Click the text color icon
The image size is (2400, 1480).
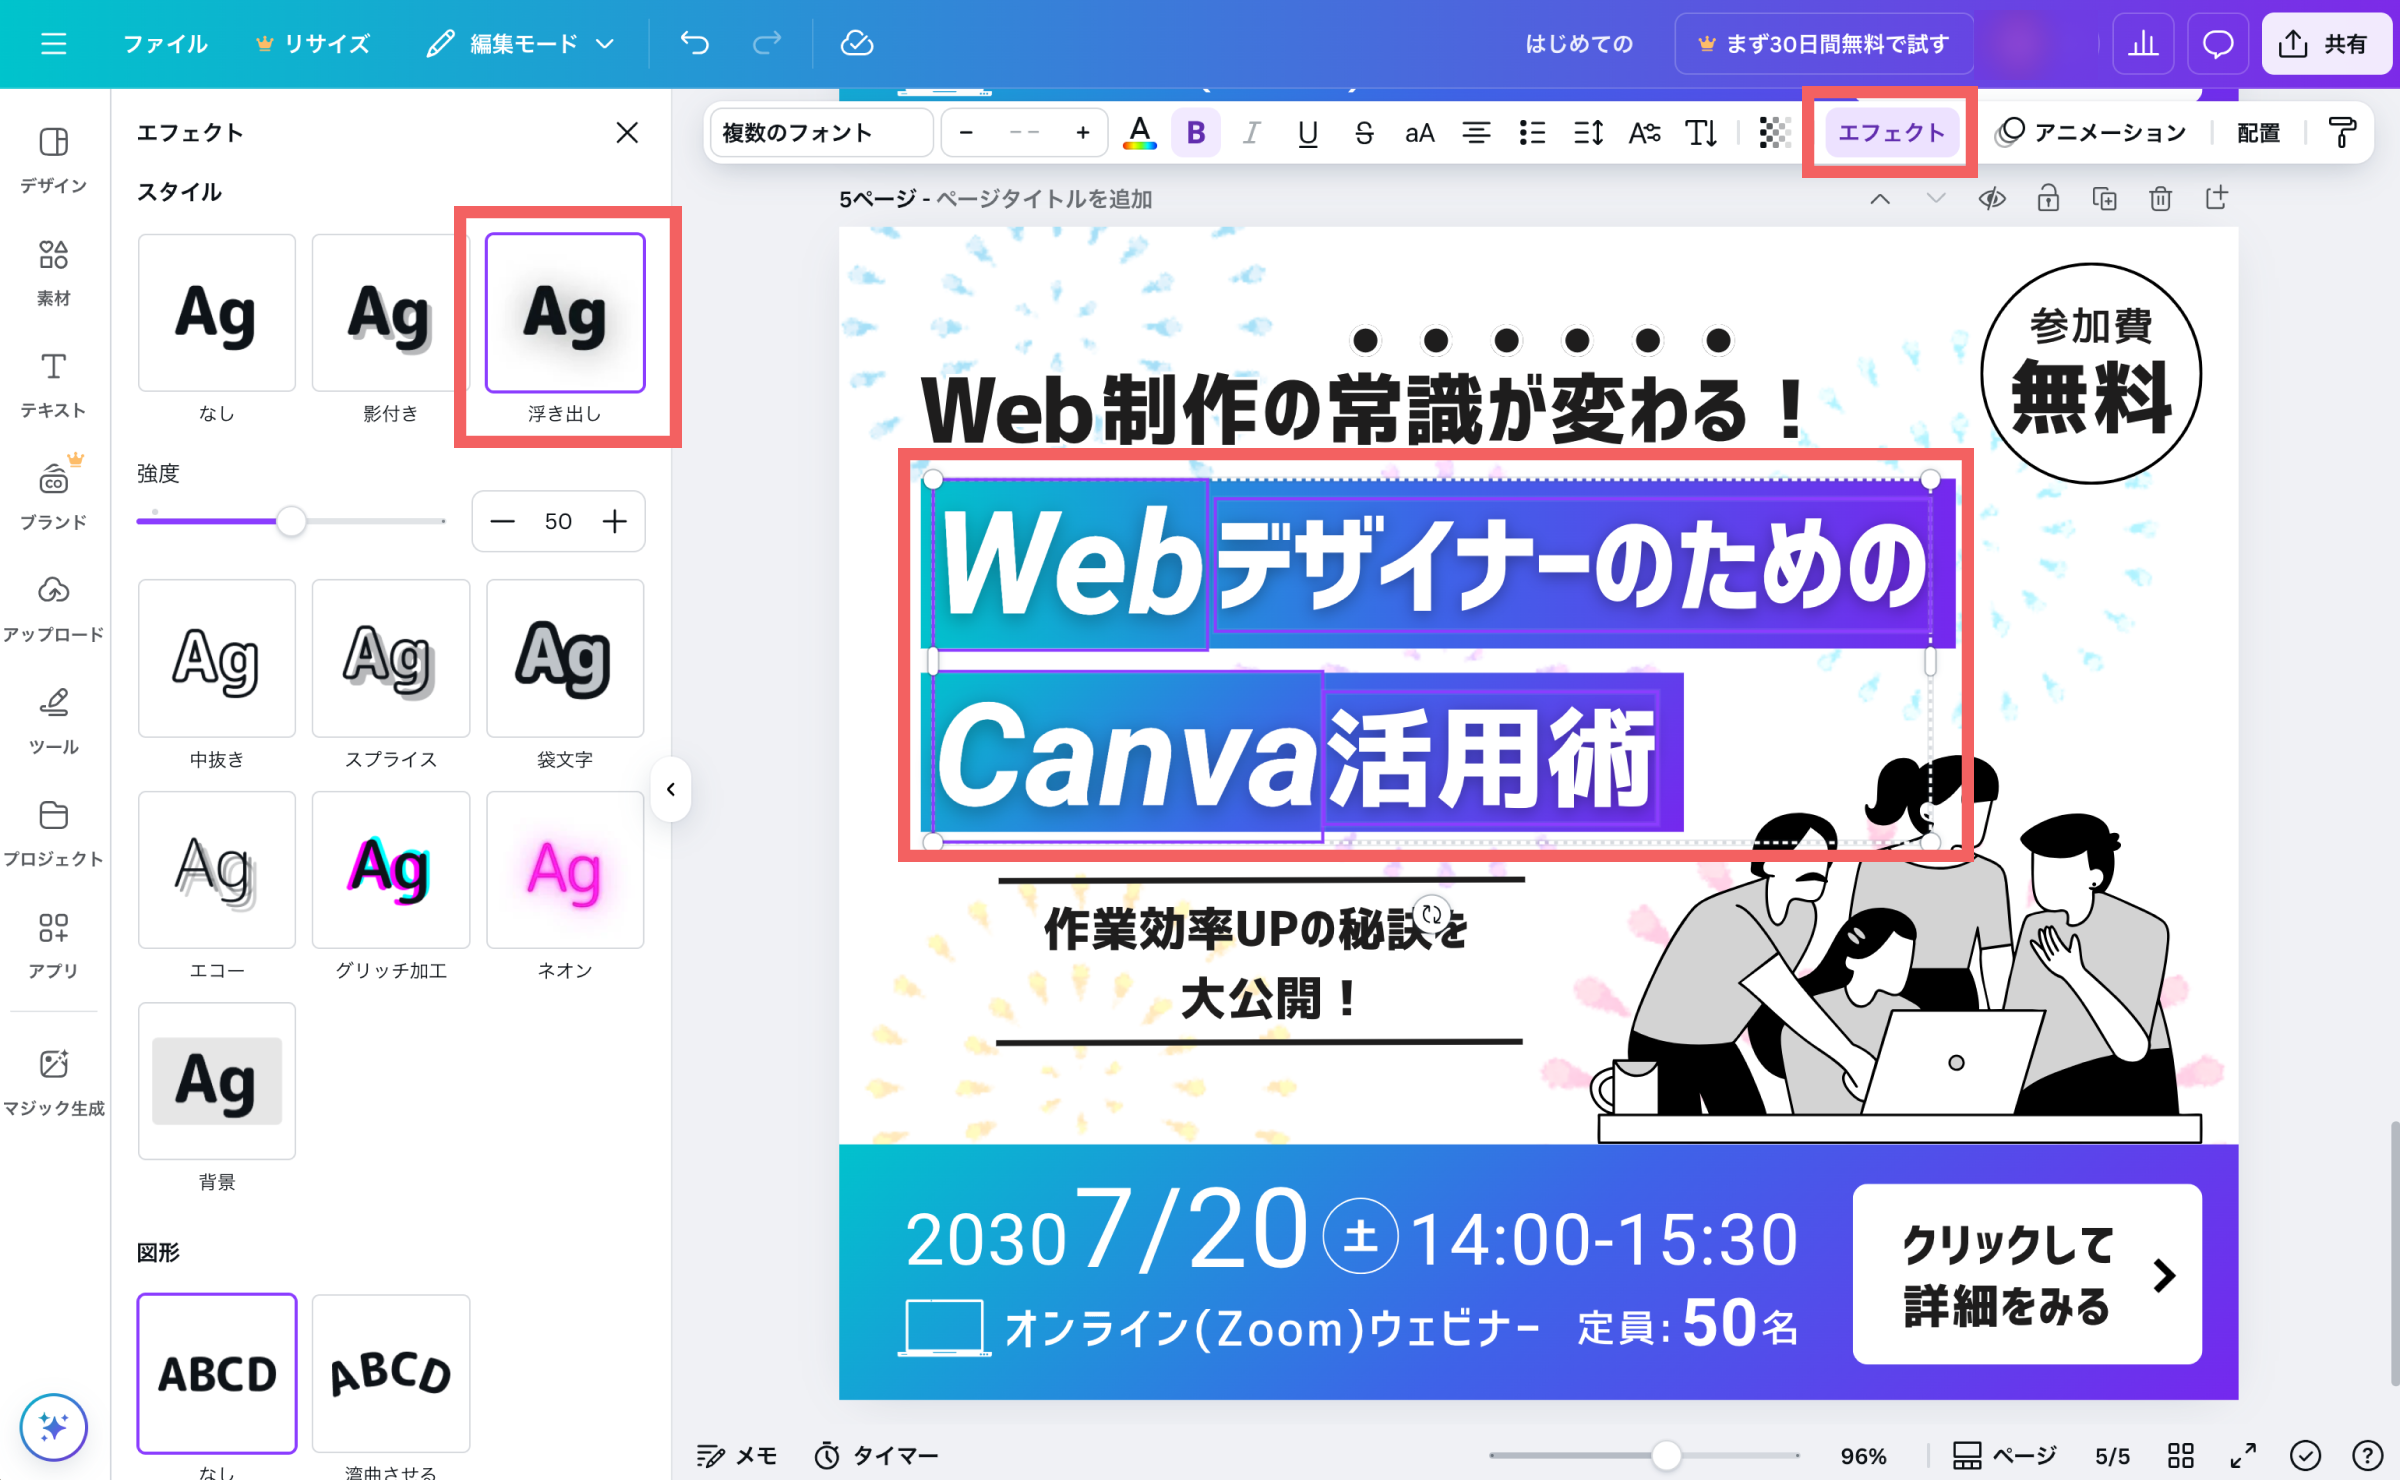(x=1139, y=133)
